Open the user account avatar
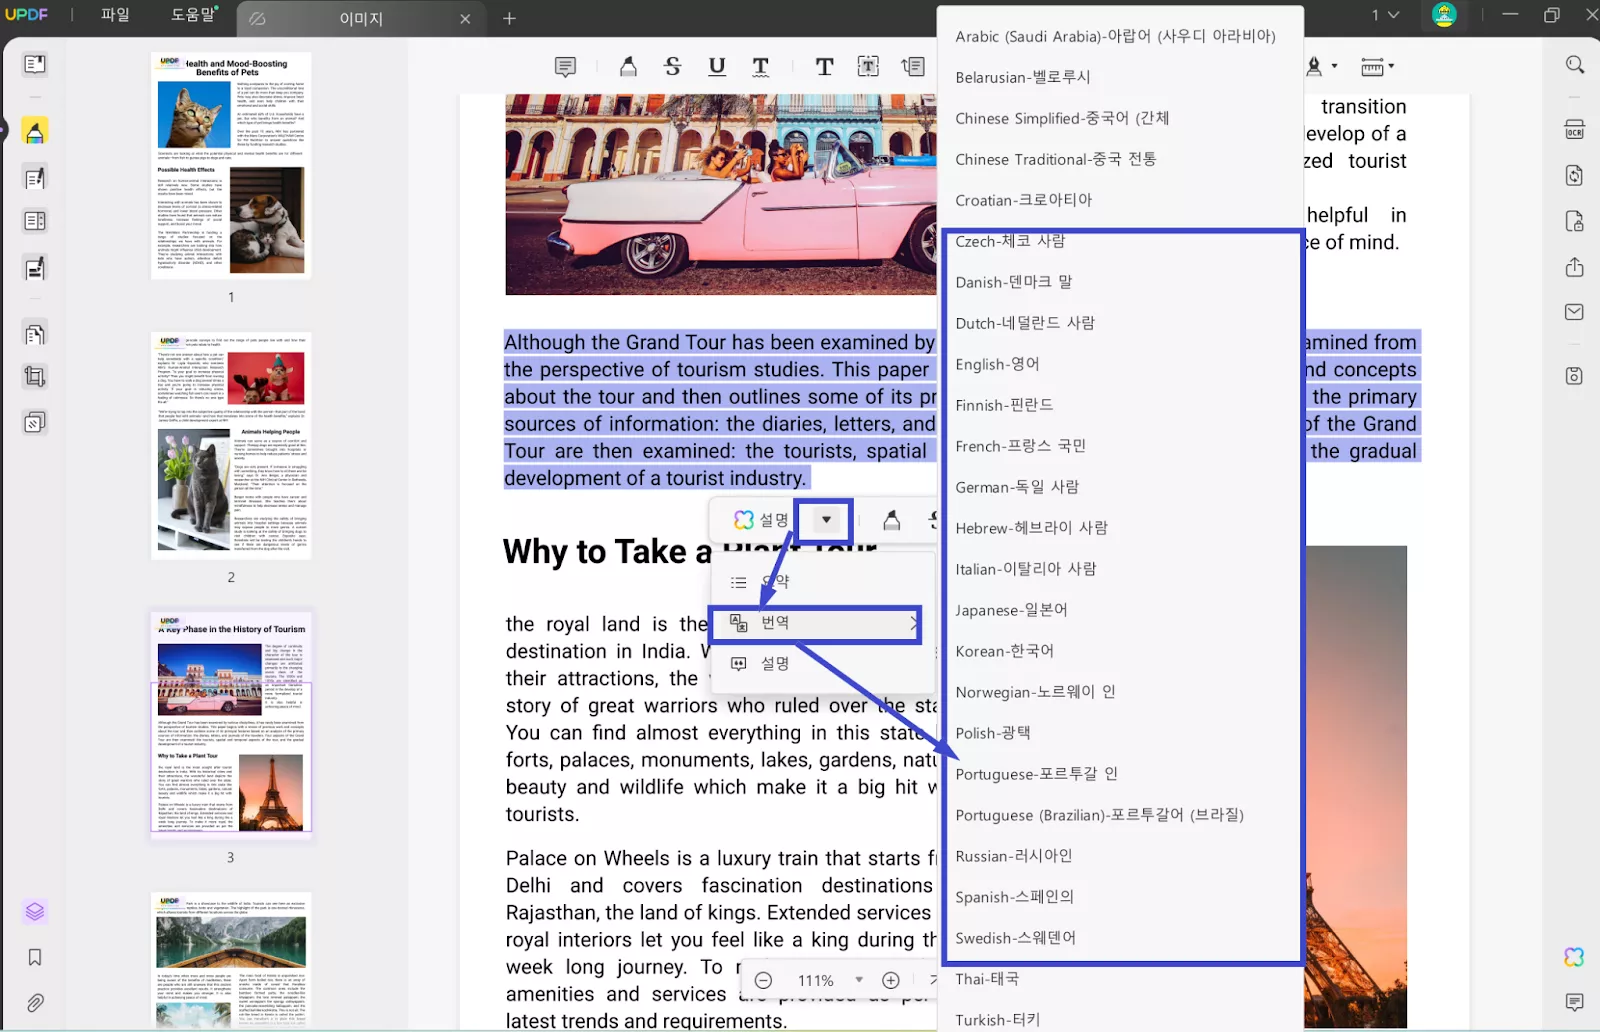The image size is (1600, 1032). tap(1444, 15)
